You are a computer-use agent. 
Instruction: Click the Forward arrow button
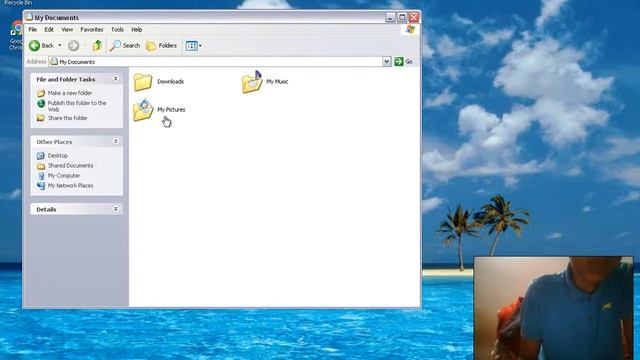[x=73, y=46]
